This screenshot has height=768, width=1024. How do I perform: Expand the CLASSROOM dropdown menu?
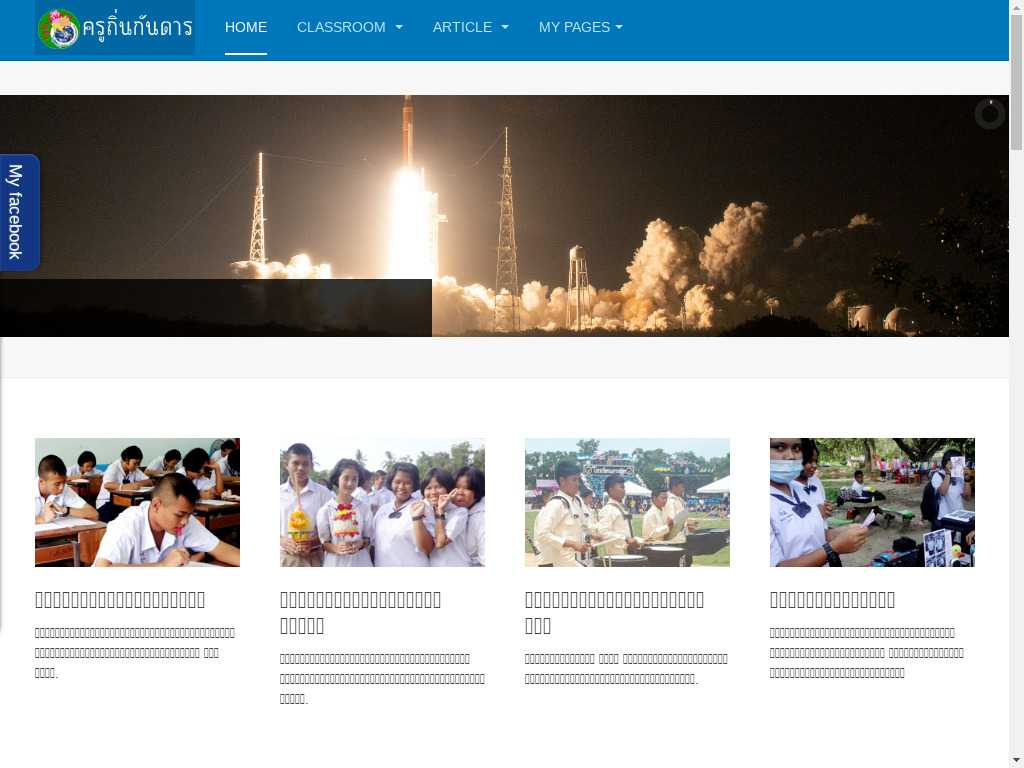[349, 27]
